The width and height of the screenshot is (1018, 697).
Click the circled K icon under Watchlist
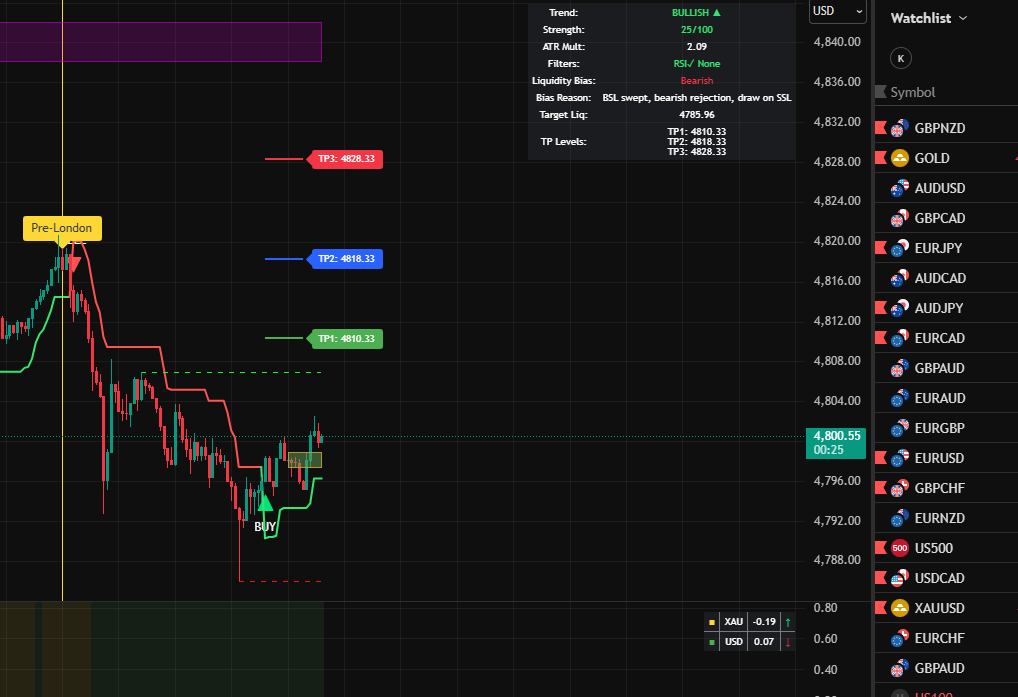(x=901, y=58)
